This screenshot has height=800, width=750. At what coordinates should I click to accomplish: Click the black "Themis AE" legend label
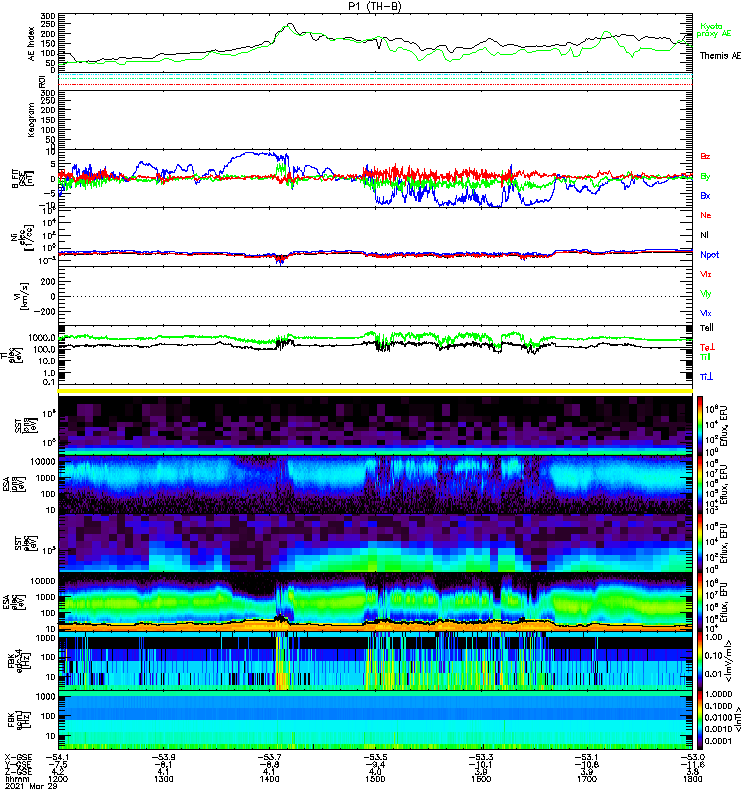click(x=720, y=56)
